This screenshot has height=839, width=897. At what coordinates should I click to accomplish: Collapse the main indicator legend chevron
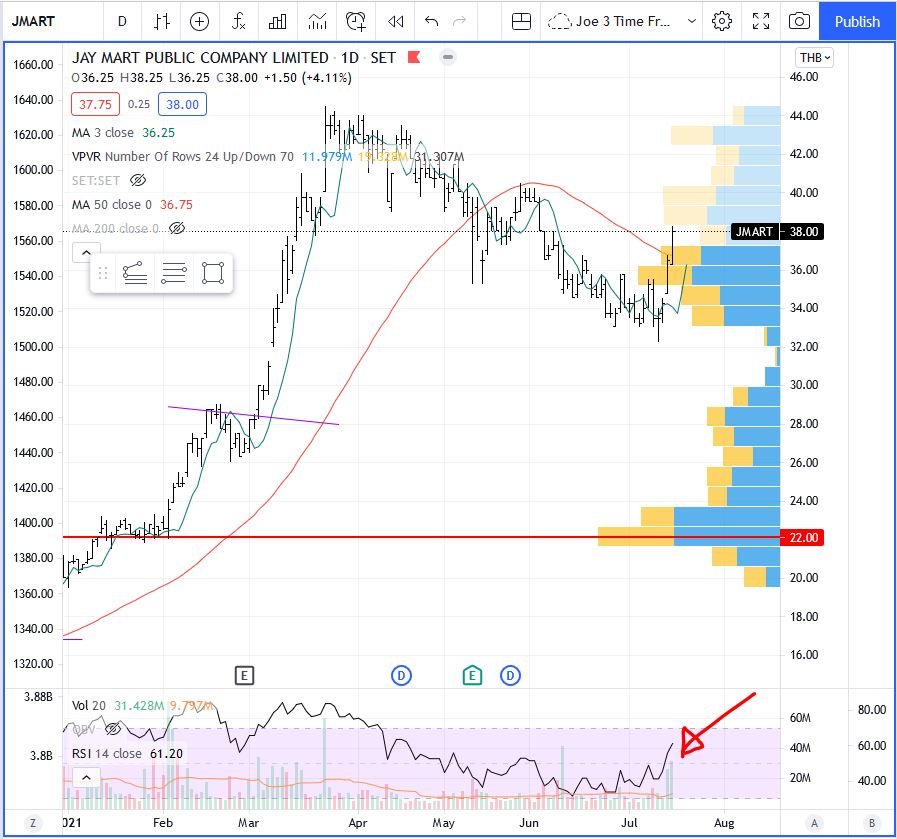pyautogui.click(x=86, y=252)
